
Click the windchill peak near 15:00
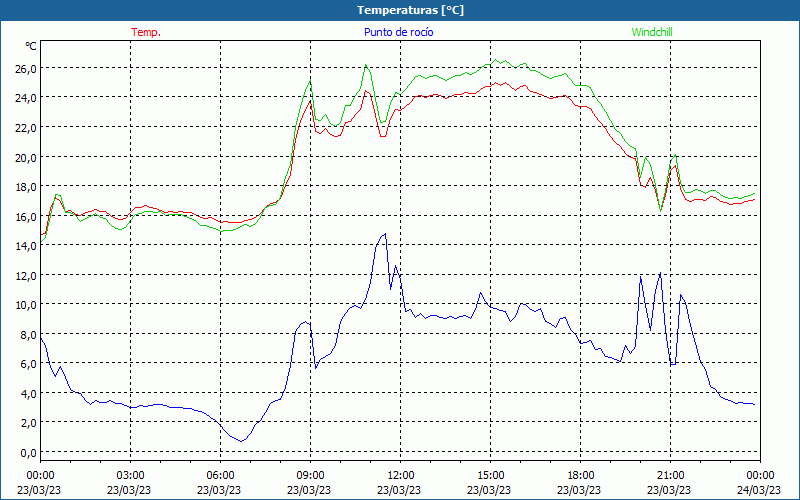point(494,60)
